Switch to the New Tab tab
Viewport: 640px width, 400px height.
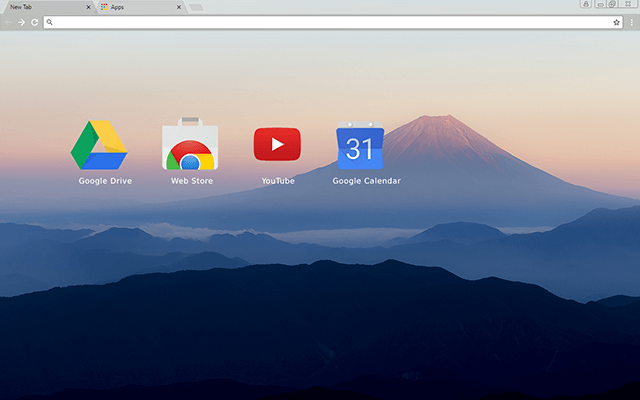40,7
